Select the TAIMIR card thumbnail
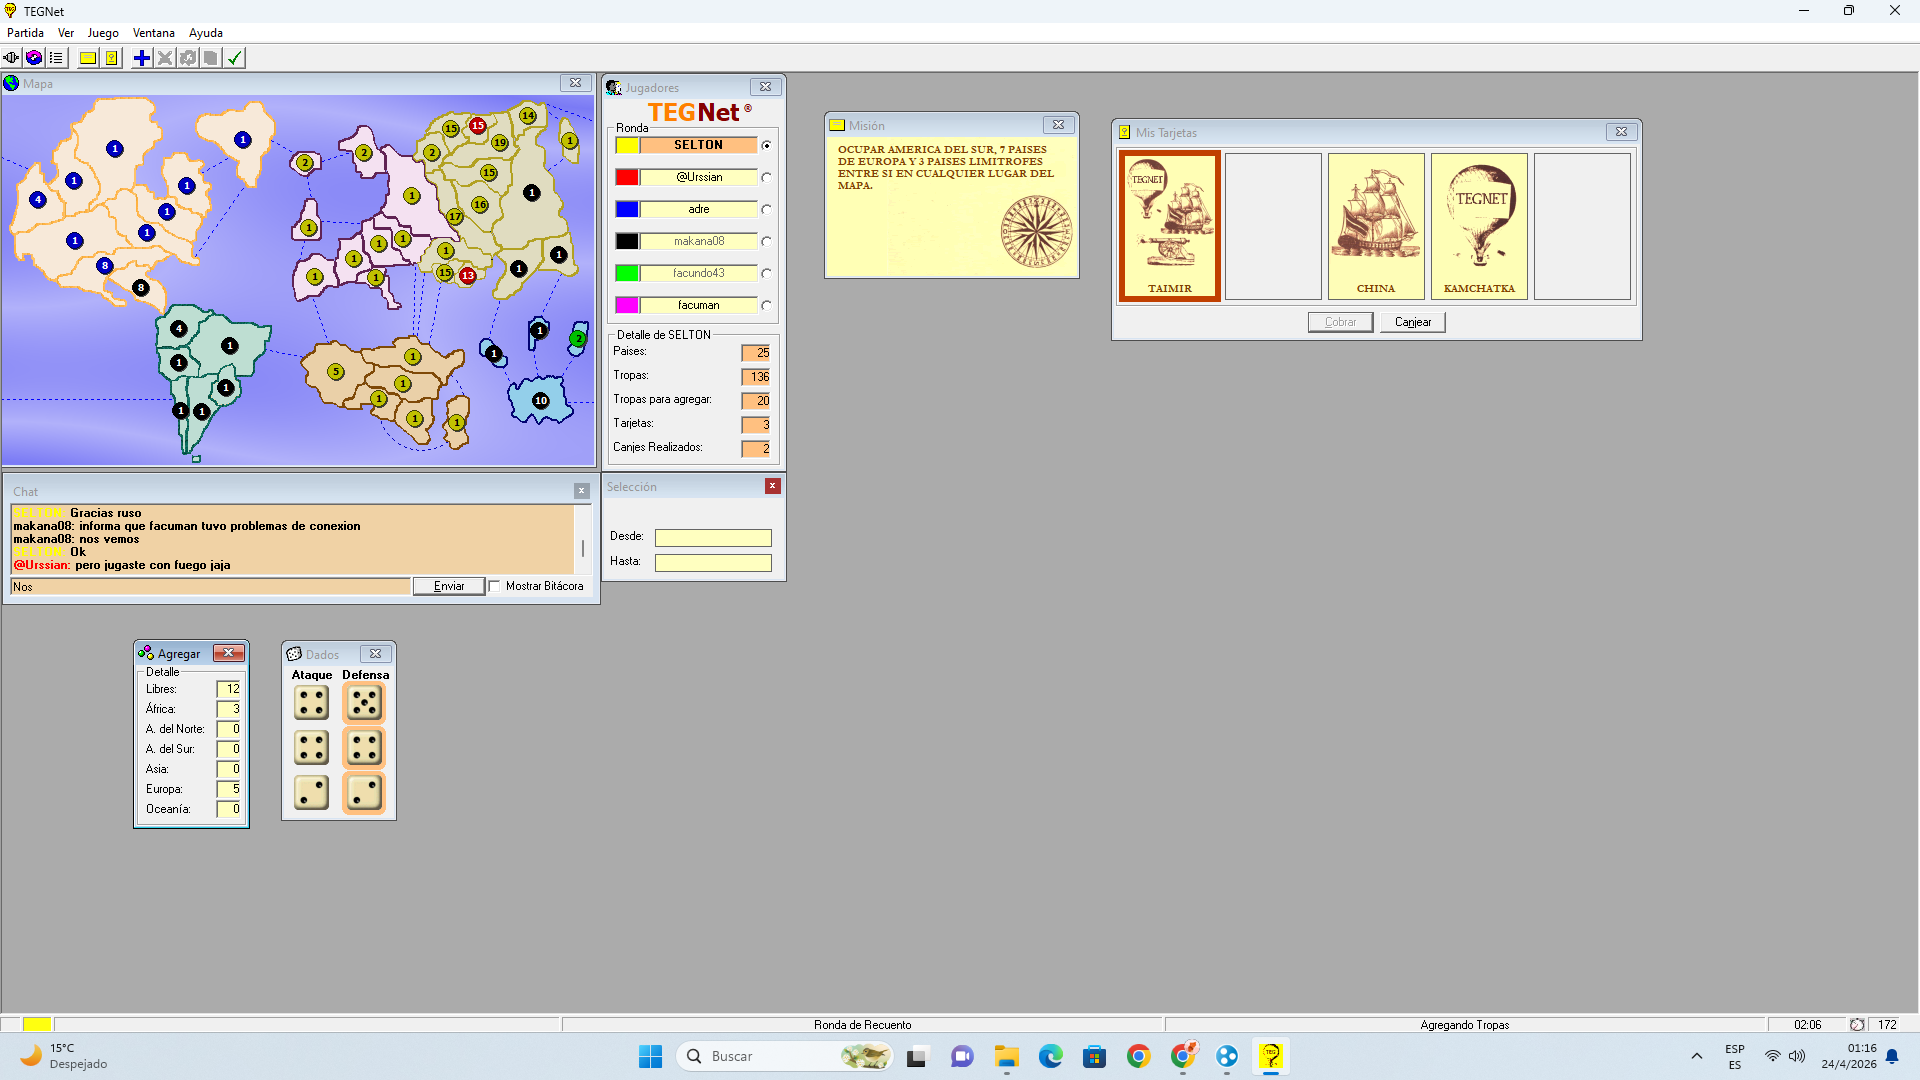This screenshot has height=1080, width=1920. (1169, 226)
